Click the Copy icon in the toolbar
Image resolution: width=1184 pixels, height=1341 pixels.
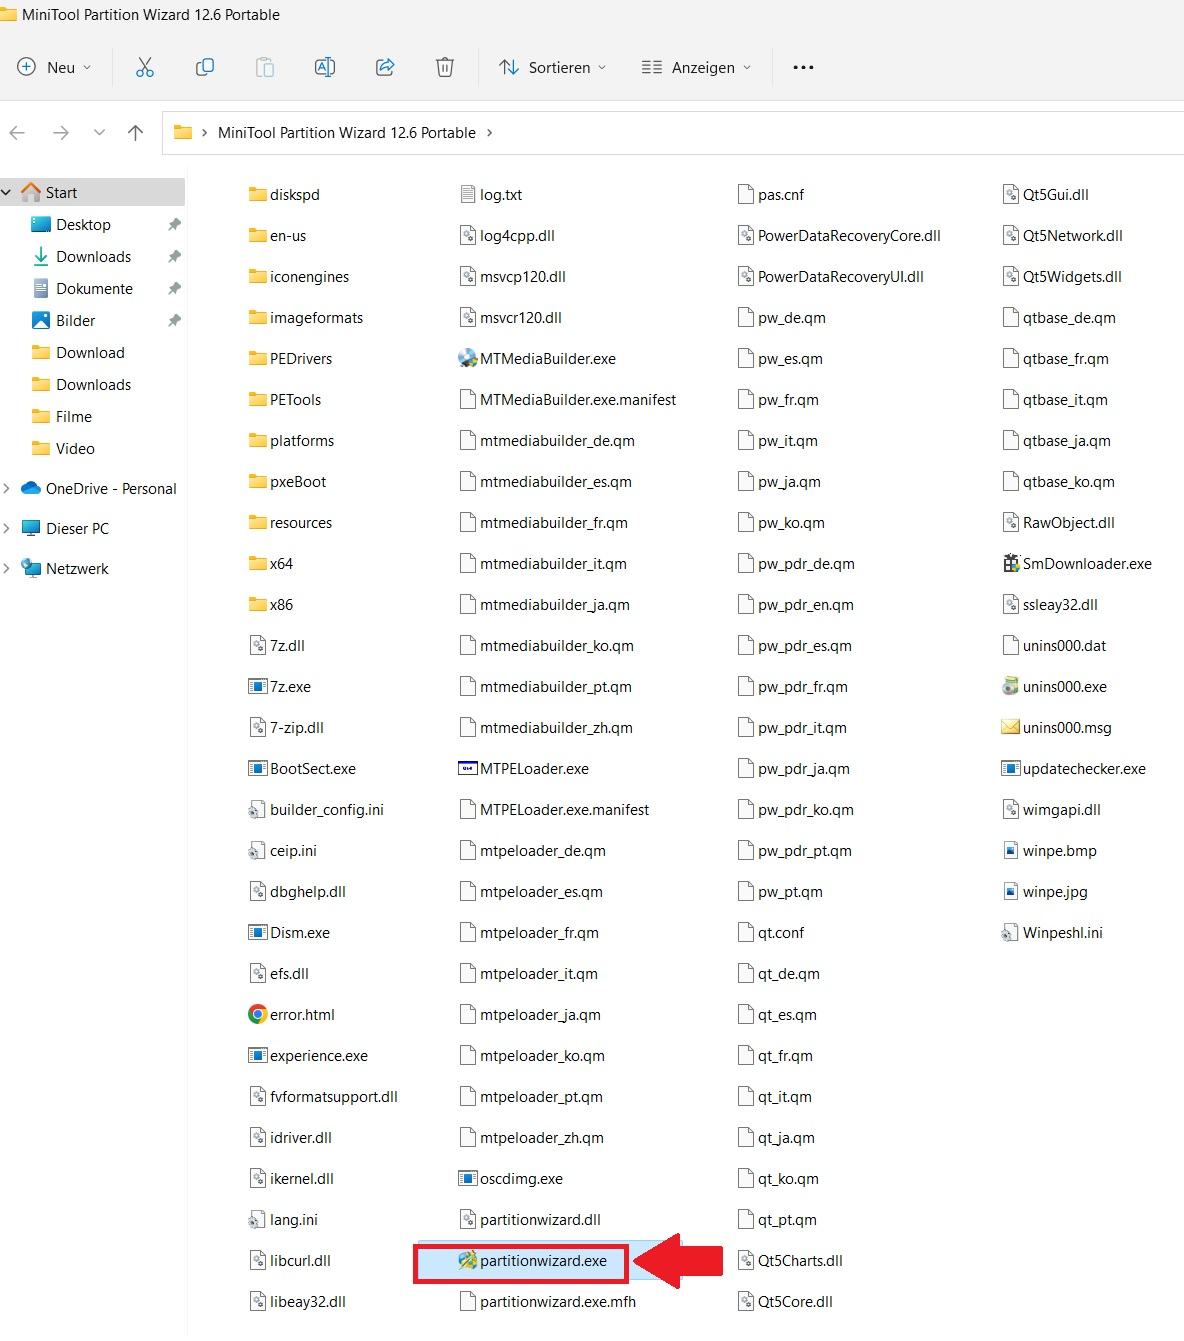(205, 67)
